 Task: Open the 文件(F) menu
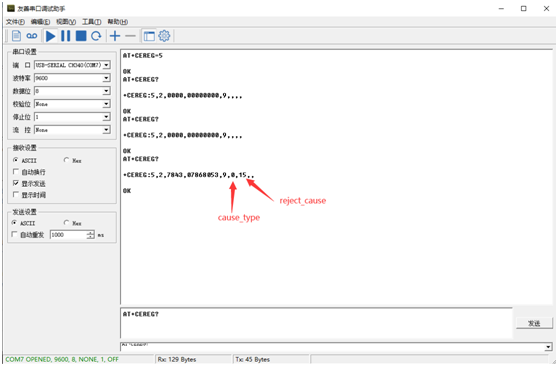coord(15,22)
